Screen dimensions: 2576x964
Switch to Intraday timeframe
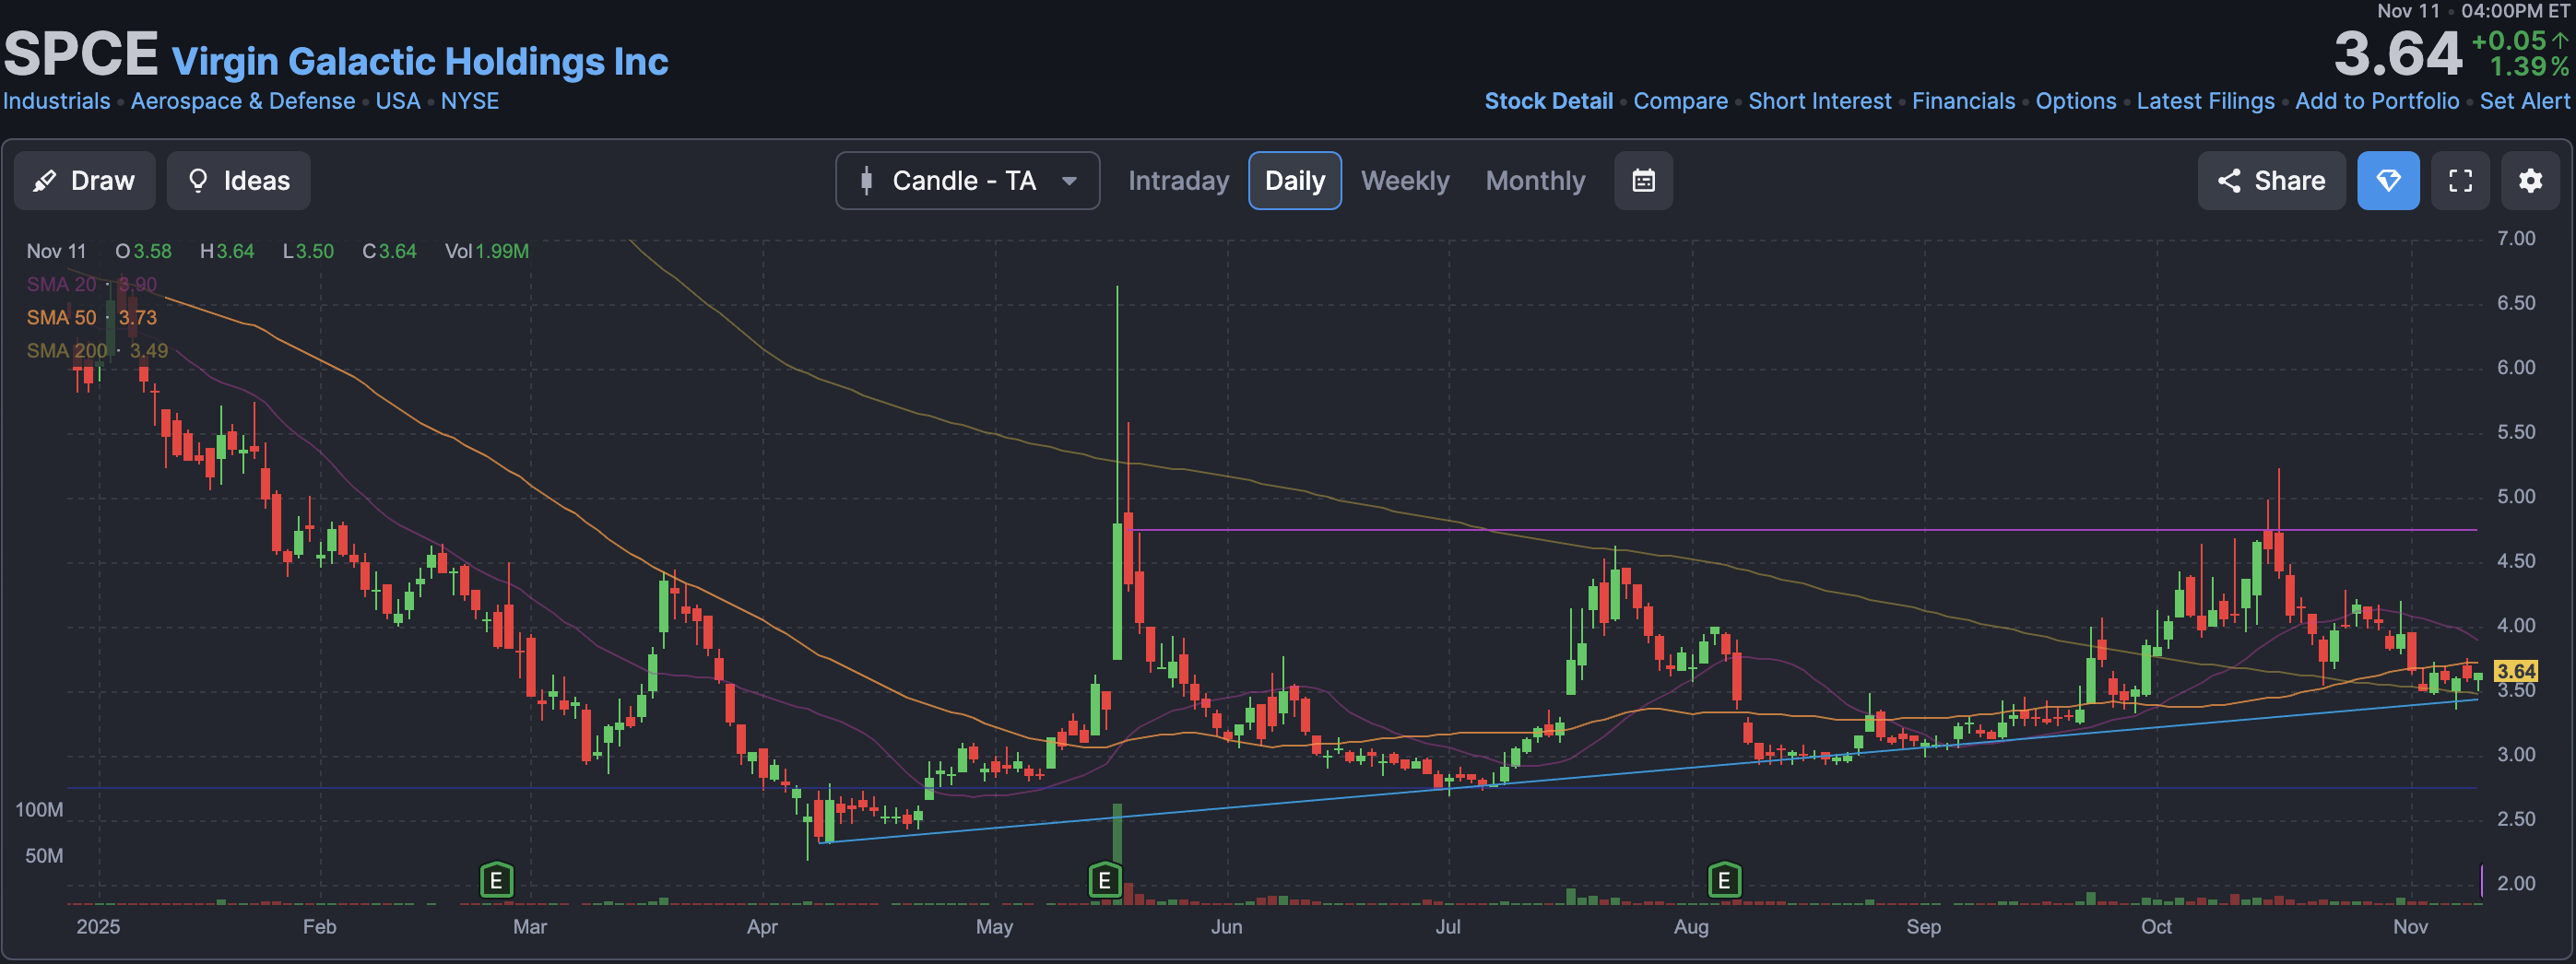[1178, 181]
